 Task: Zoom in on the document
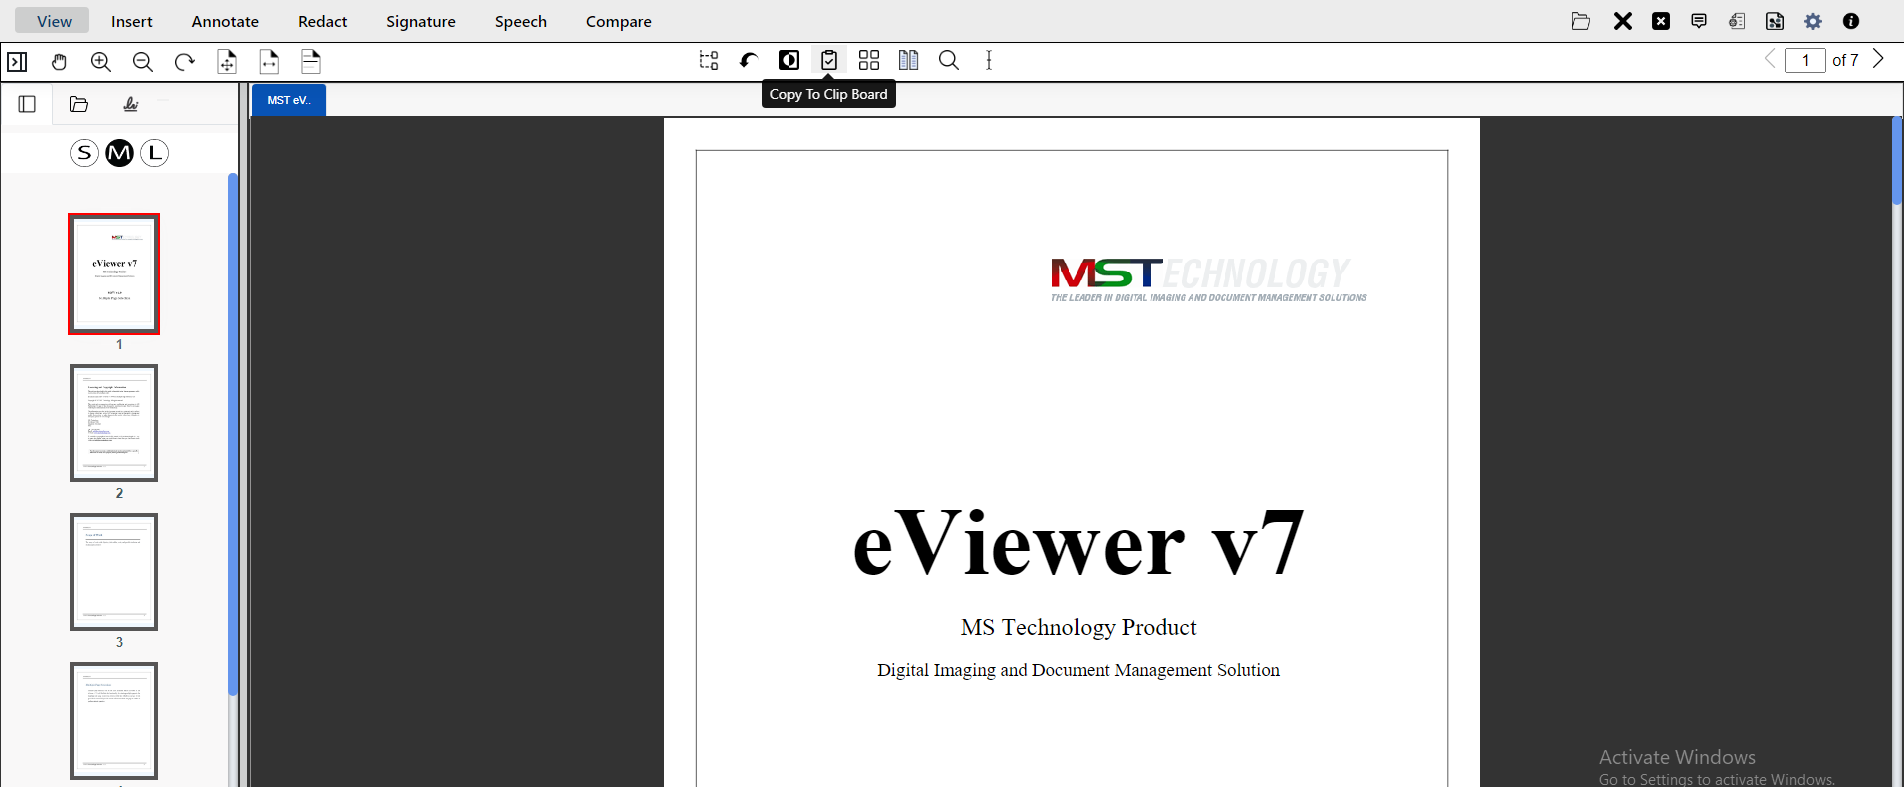(101, 62)
